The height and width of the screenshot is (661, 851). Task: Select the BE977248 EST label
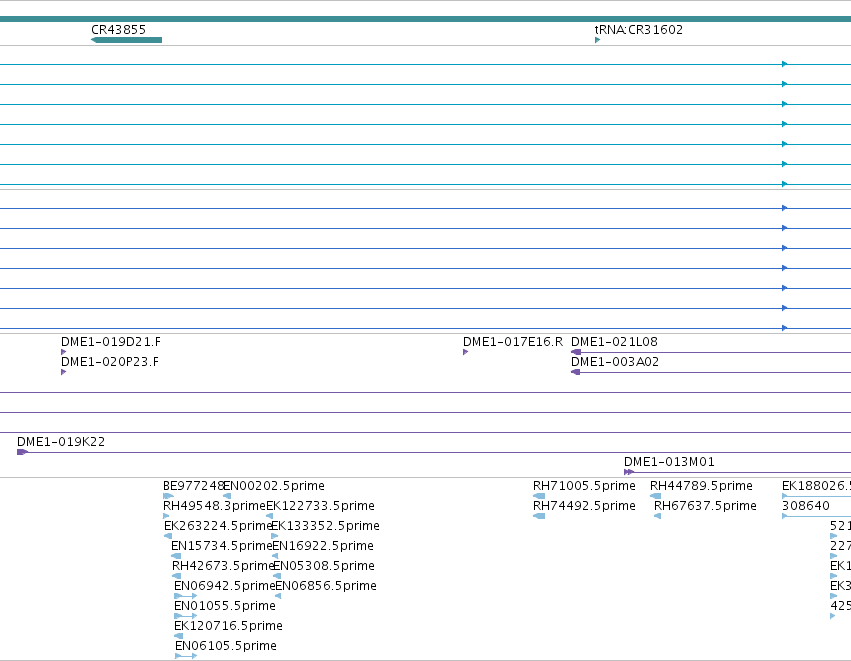pos(193,486)
